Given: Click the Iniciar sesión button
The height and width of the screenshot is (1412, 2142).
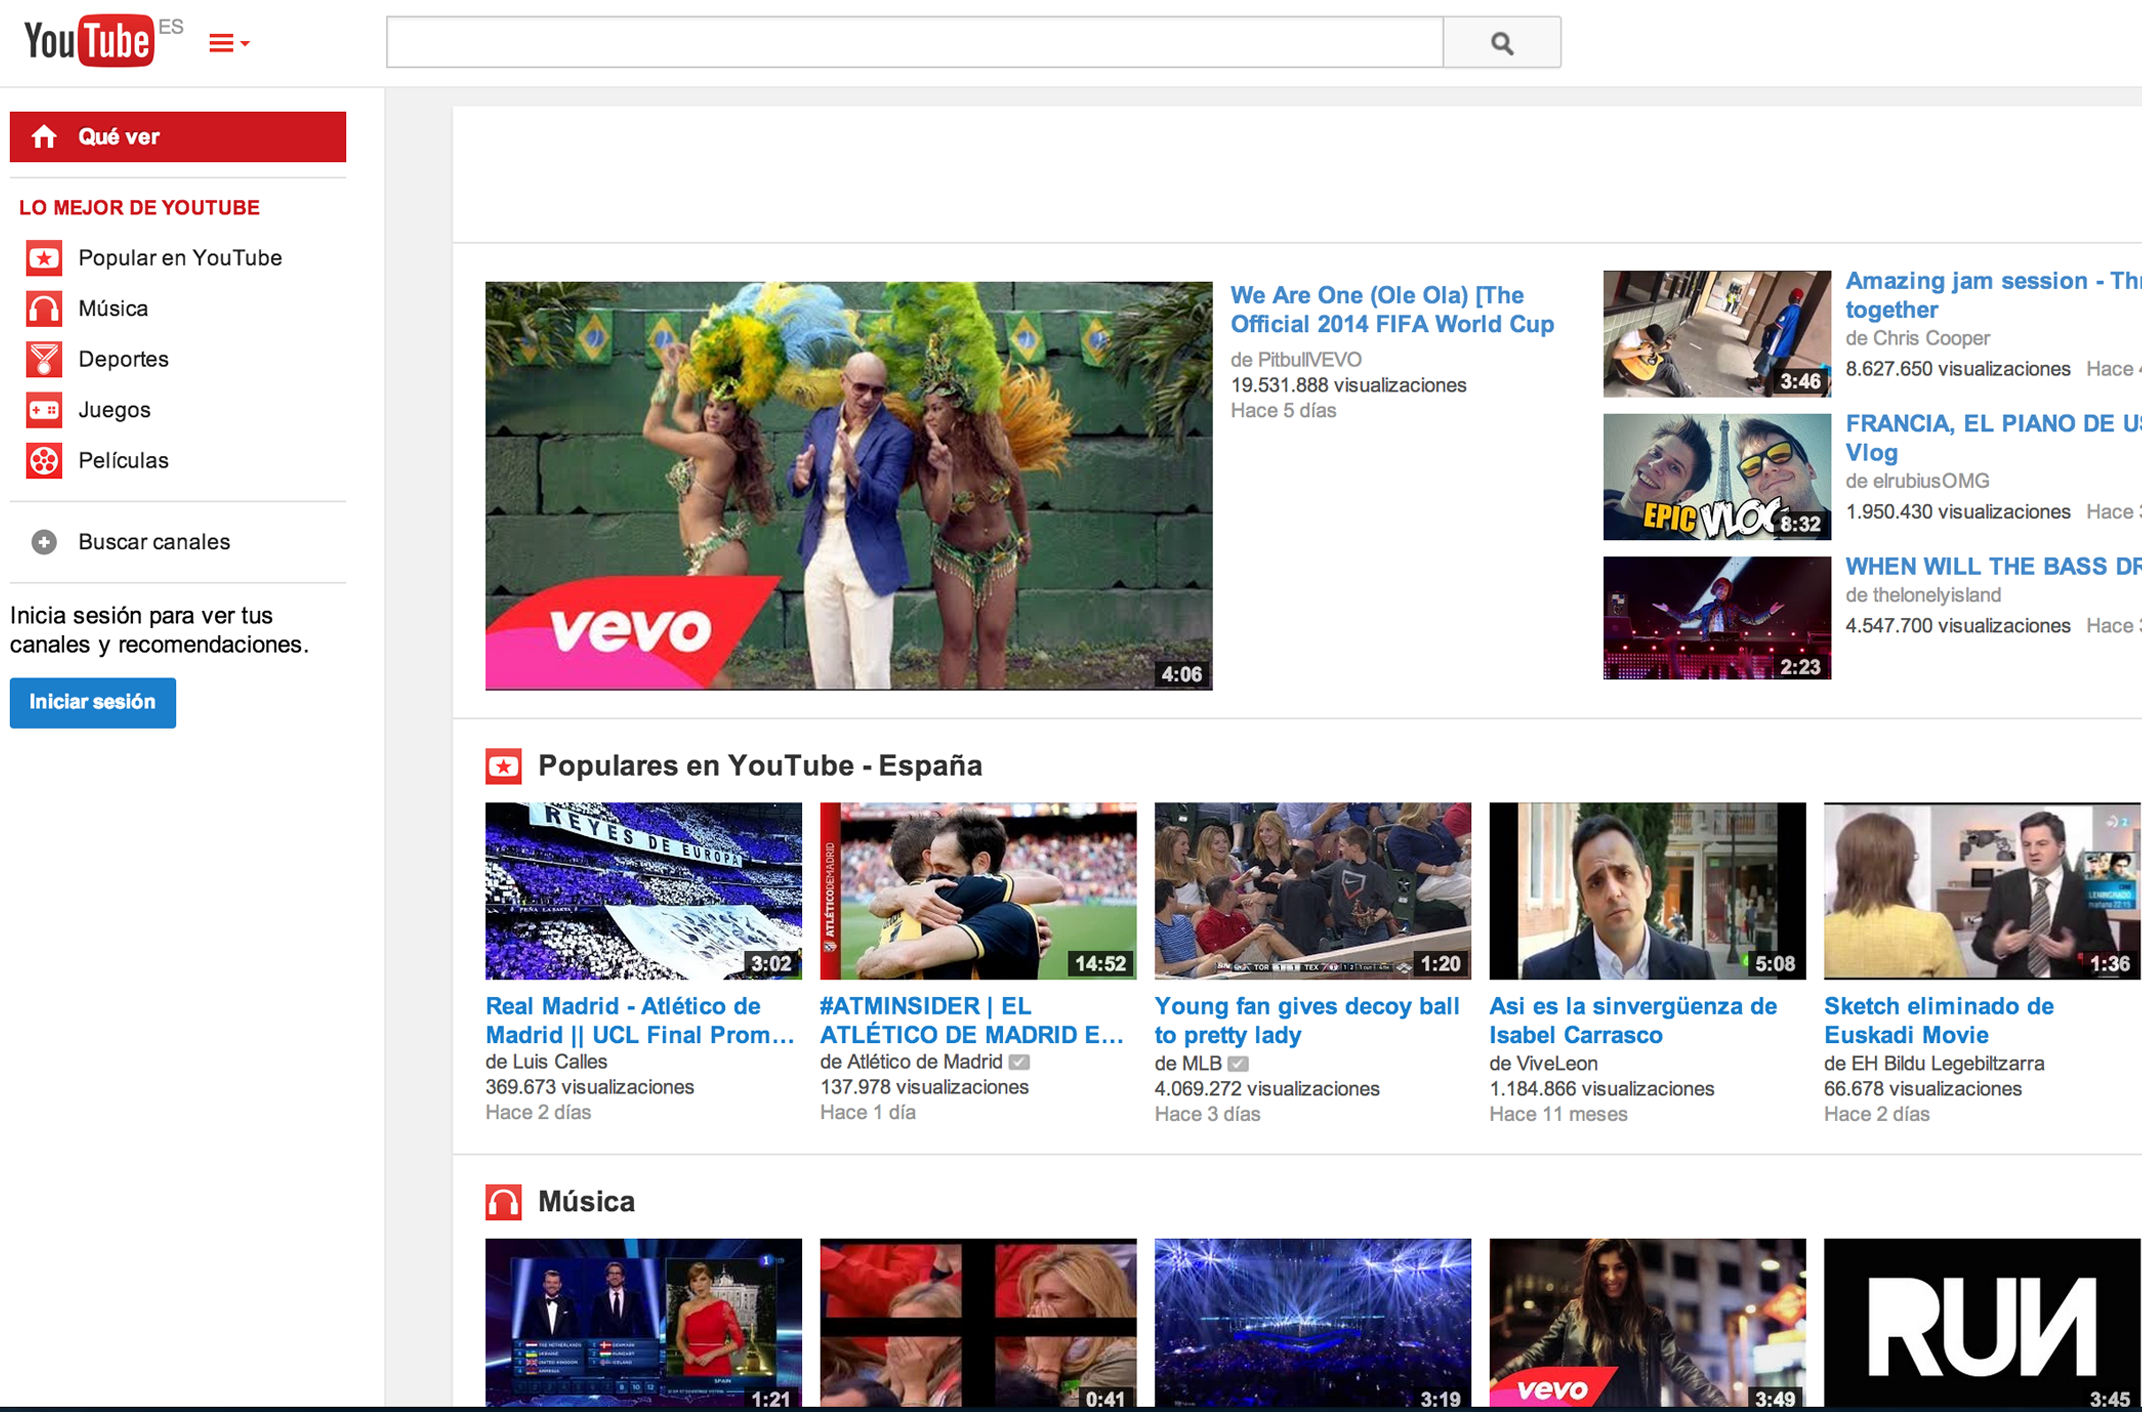Looking at the screenshot, I should click(x=93, y=702).
